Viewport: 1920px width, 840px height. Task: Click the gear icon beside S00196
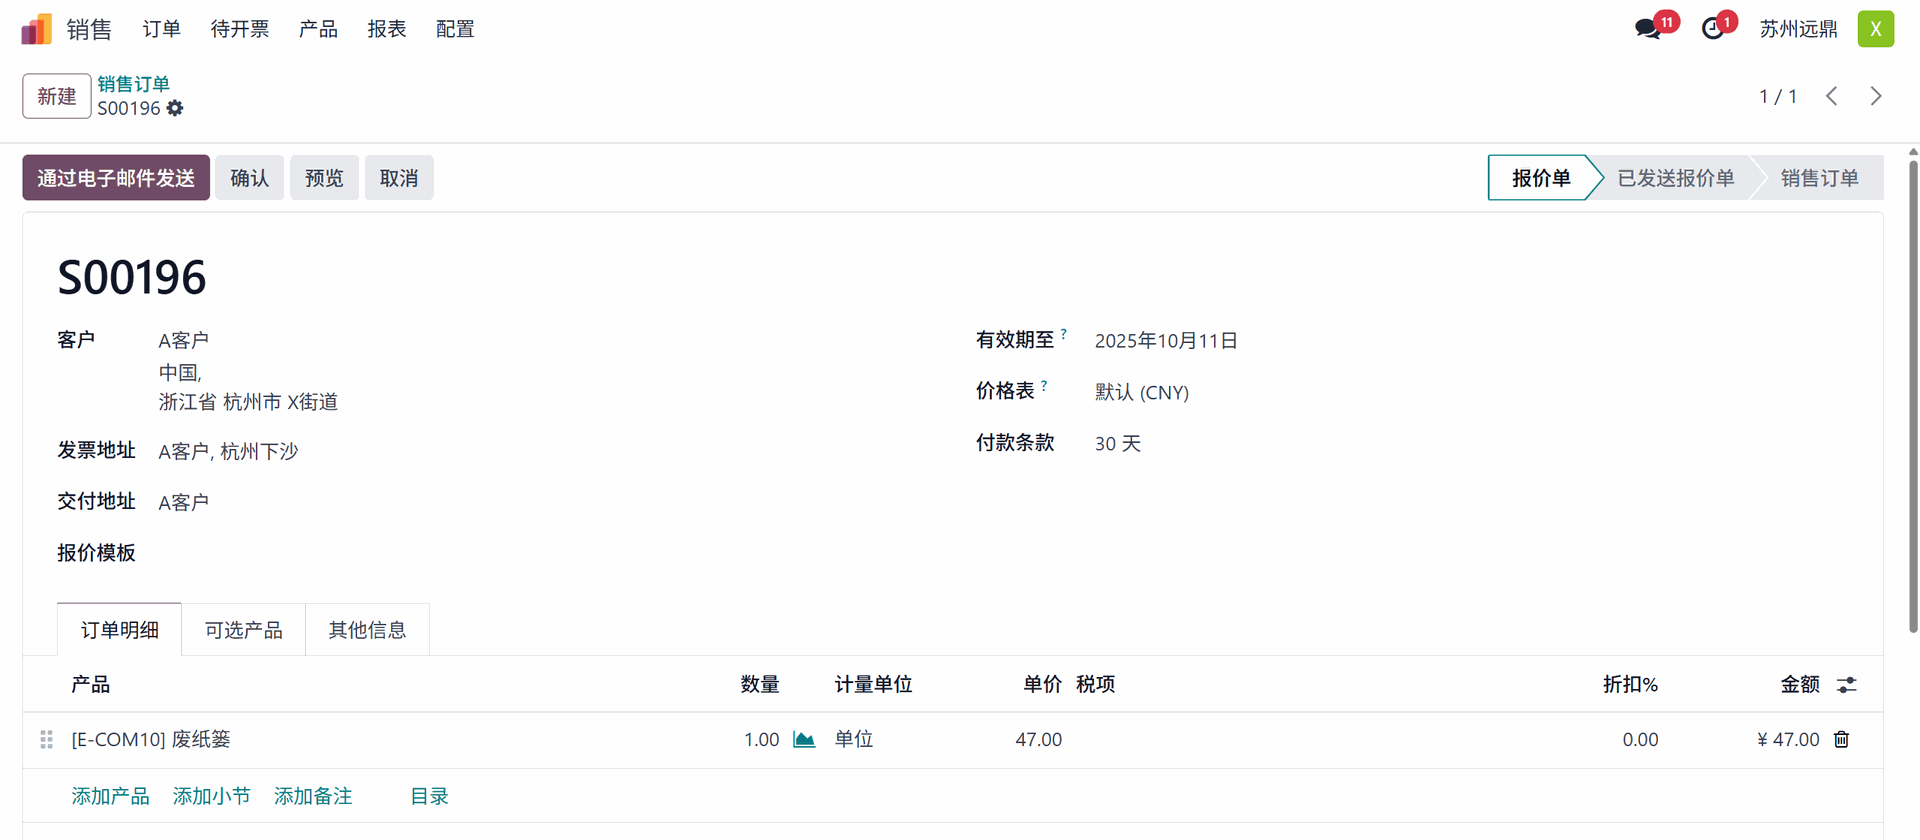click(175, 108)
